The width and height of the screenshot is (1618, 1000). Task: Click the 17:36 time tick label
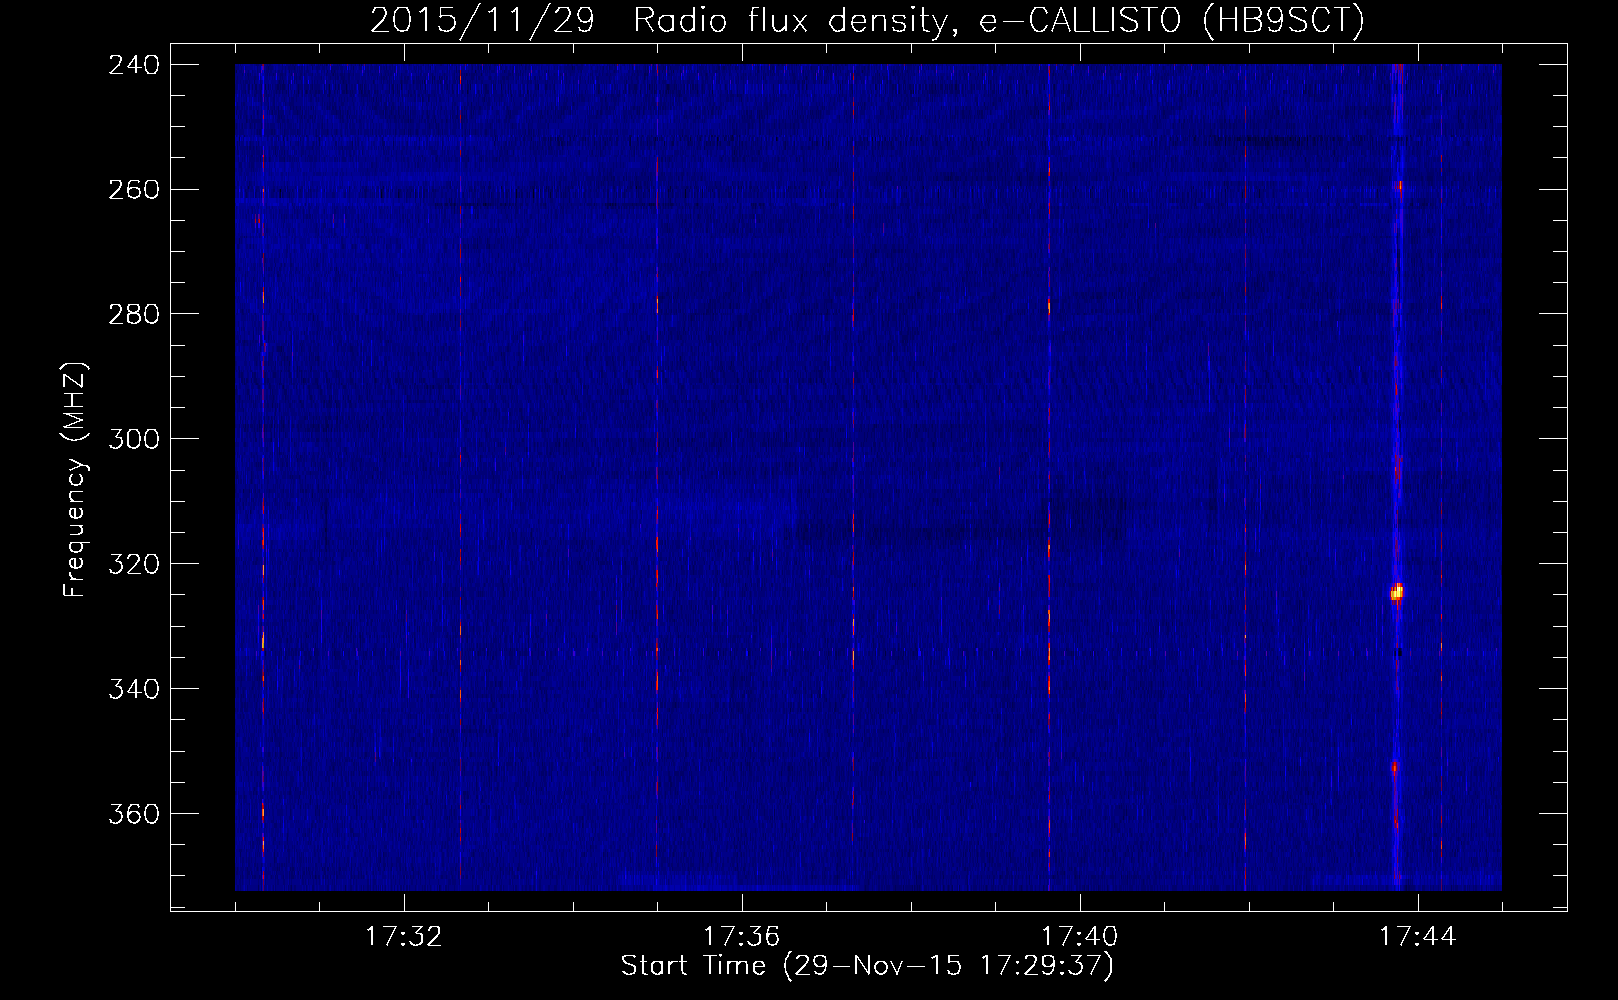[x=742, y=937]
